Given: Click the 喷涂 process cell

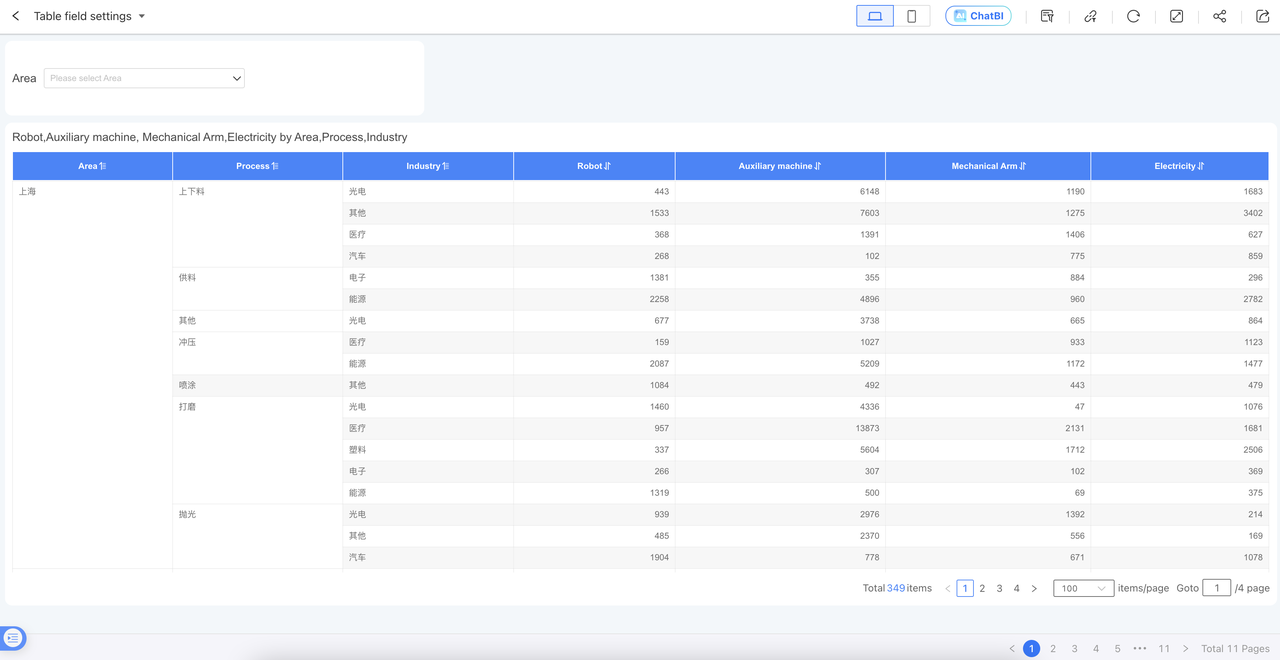Looking at the screenshot, I should 257,385.
